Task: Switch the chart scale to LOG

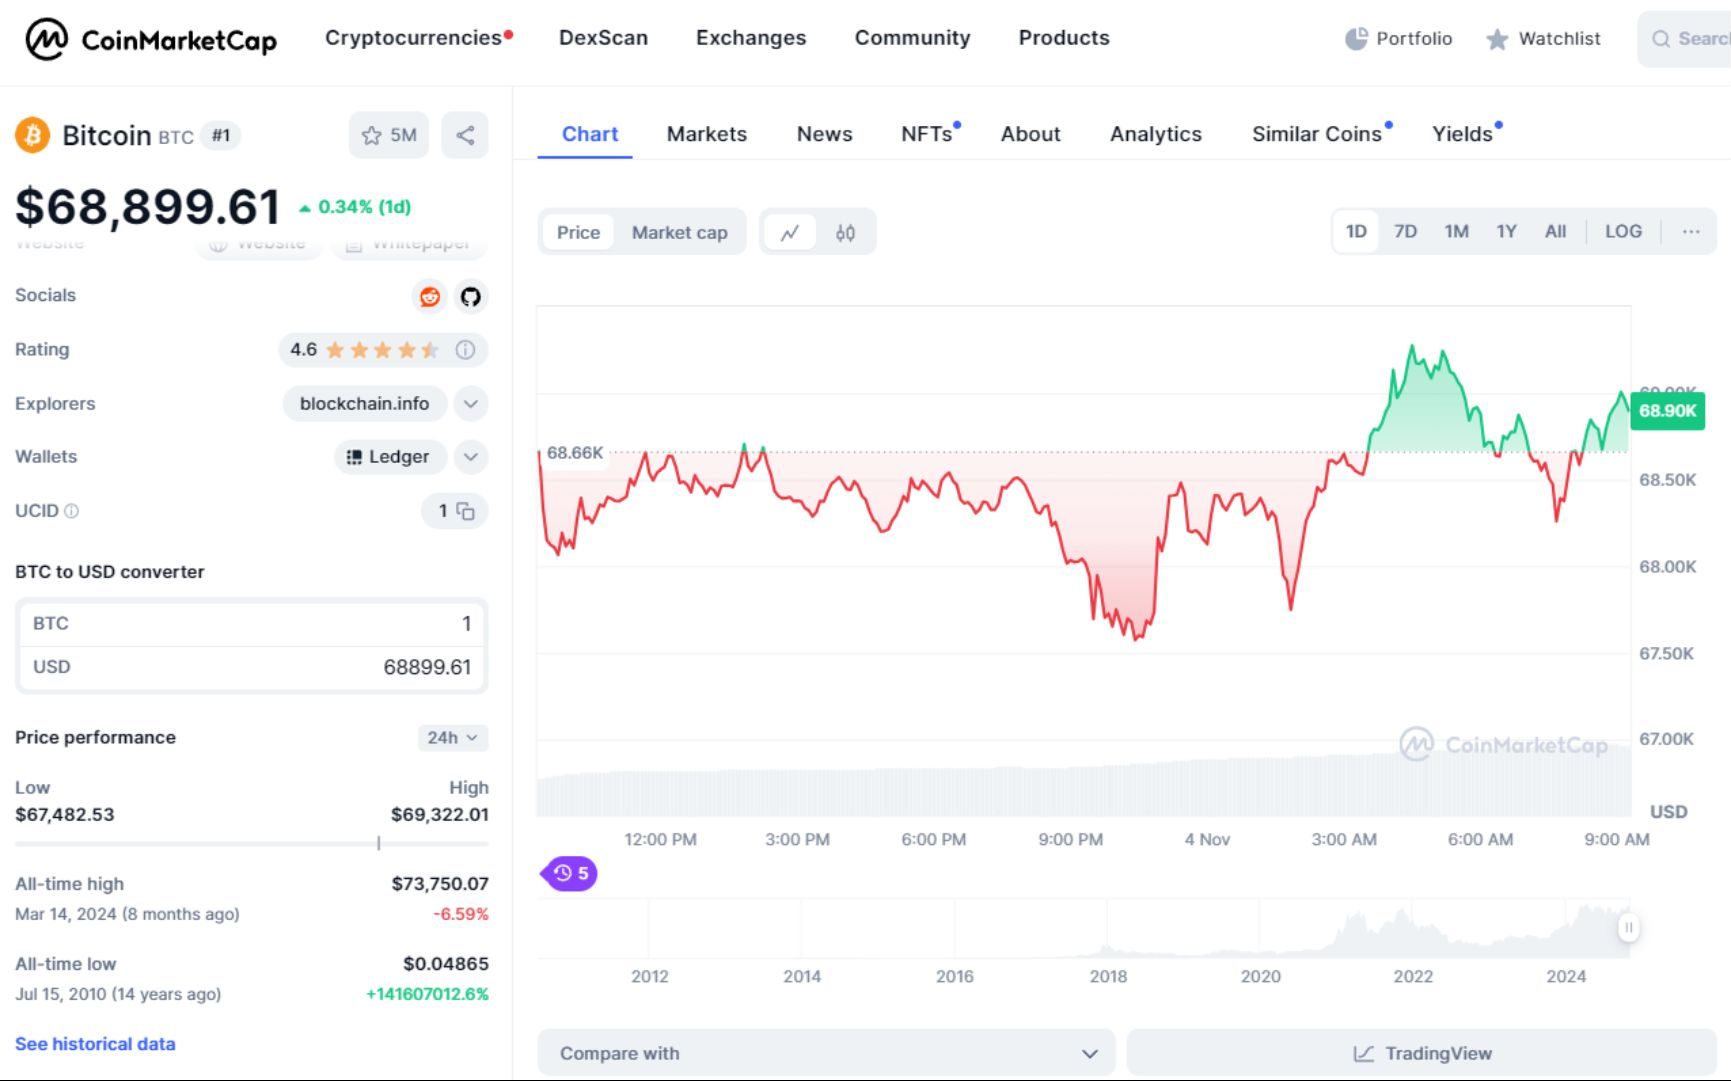Action: 1623,231
